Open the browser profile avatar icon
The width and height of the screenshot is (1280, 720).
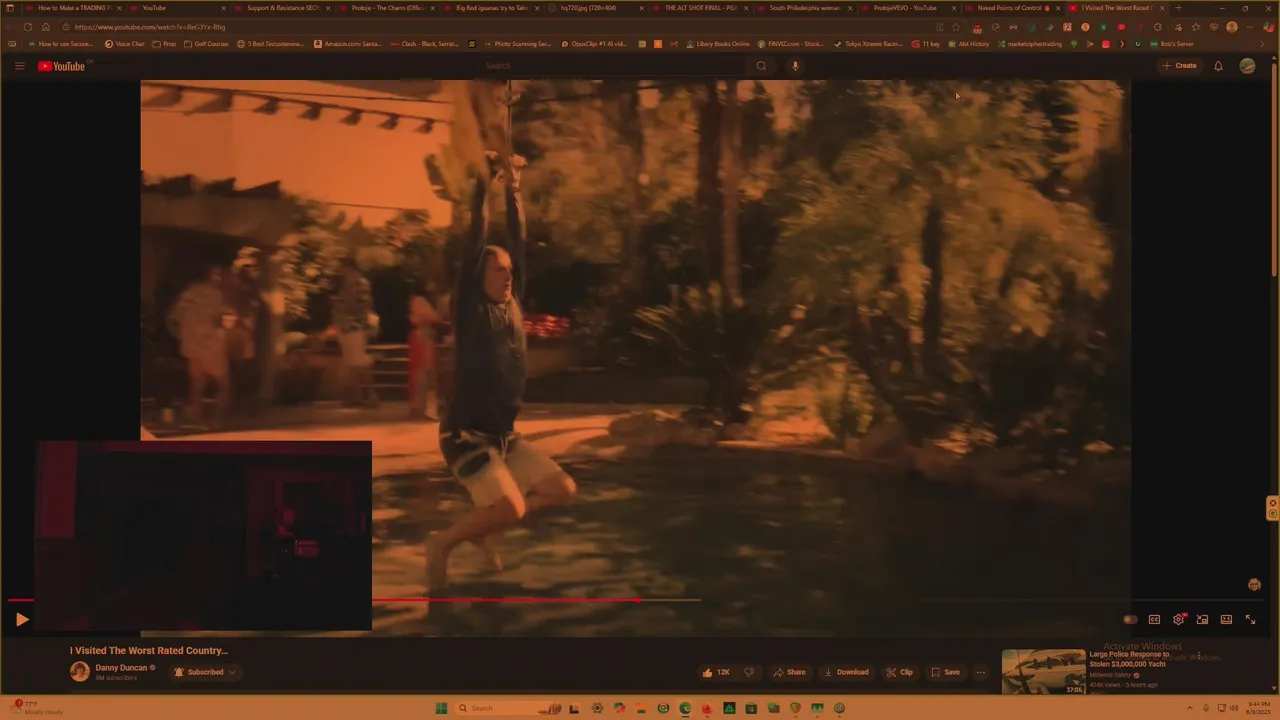(x=1232, y=27)
